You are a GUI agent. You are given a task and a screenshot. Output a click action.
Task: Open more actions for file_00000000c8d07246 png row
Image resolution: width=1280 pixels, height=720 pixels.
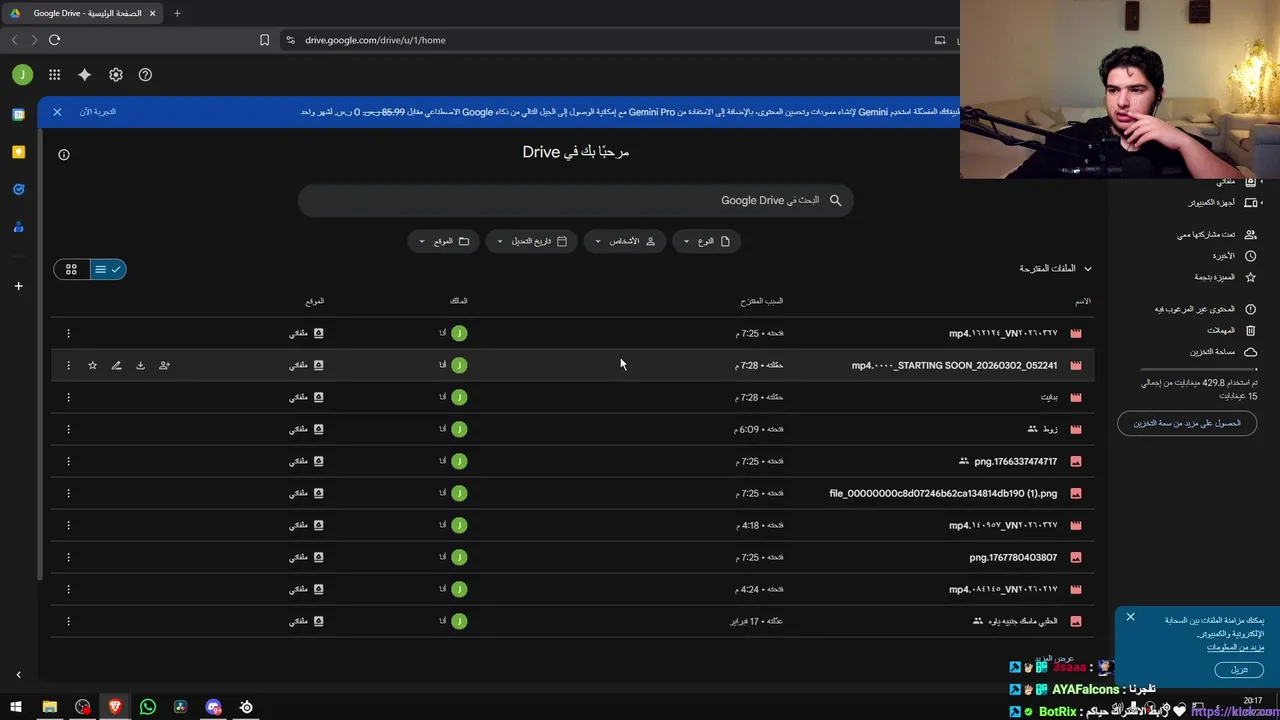[x=68, y=493]
